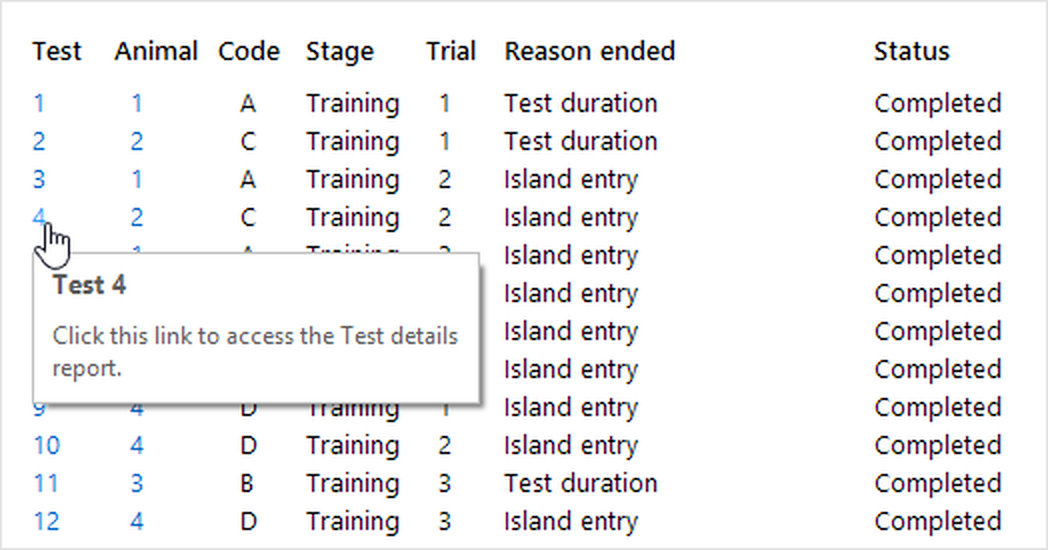The height and width of the screenshot is (550, 1048).
Task: Open Animal 2 link in Test 2 row
Action: pyautogui.click(x=136, y=142)
